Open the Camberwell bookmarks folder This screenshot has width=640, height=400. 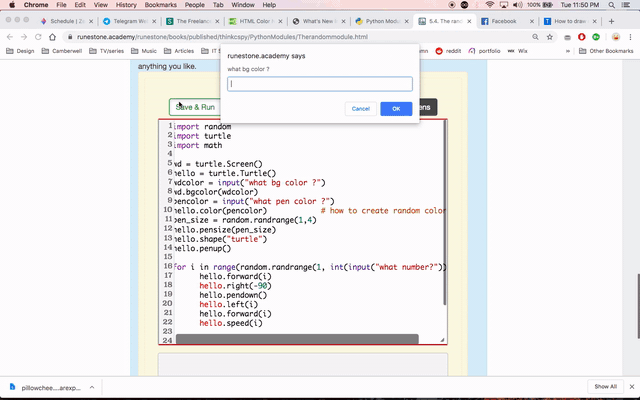62,51
